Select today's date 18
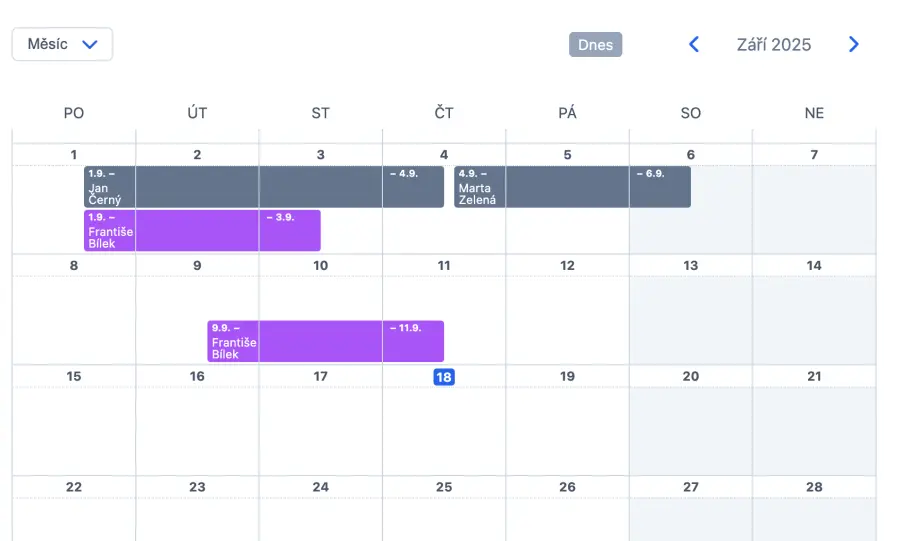The width and height of the screenshot is (900, 541). 444,377
